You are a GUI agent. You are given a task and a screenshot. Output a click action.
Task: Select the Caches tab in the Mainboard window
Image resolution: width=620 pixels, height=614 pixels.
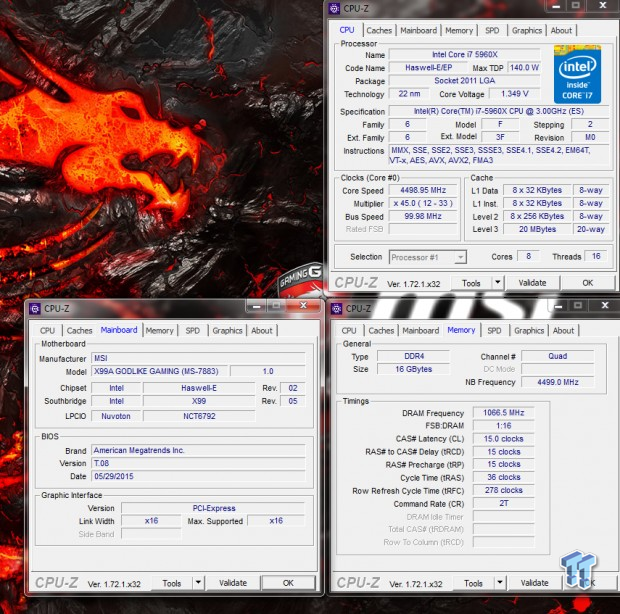pos(79,331)
